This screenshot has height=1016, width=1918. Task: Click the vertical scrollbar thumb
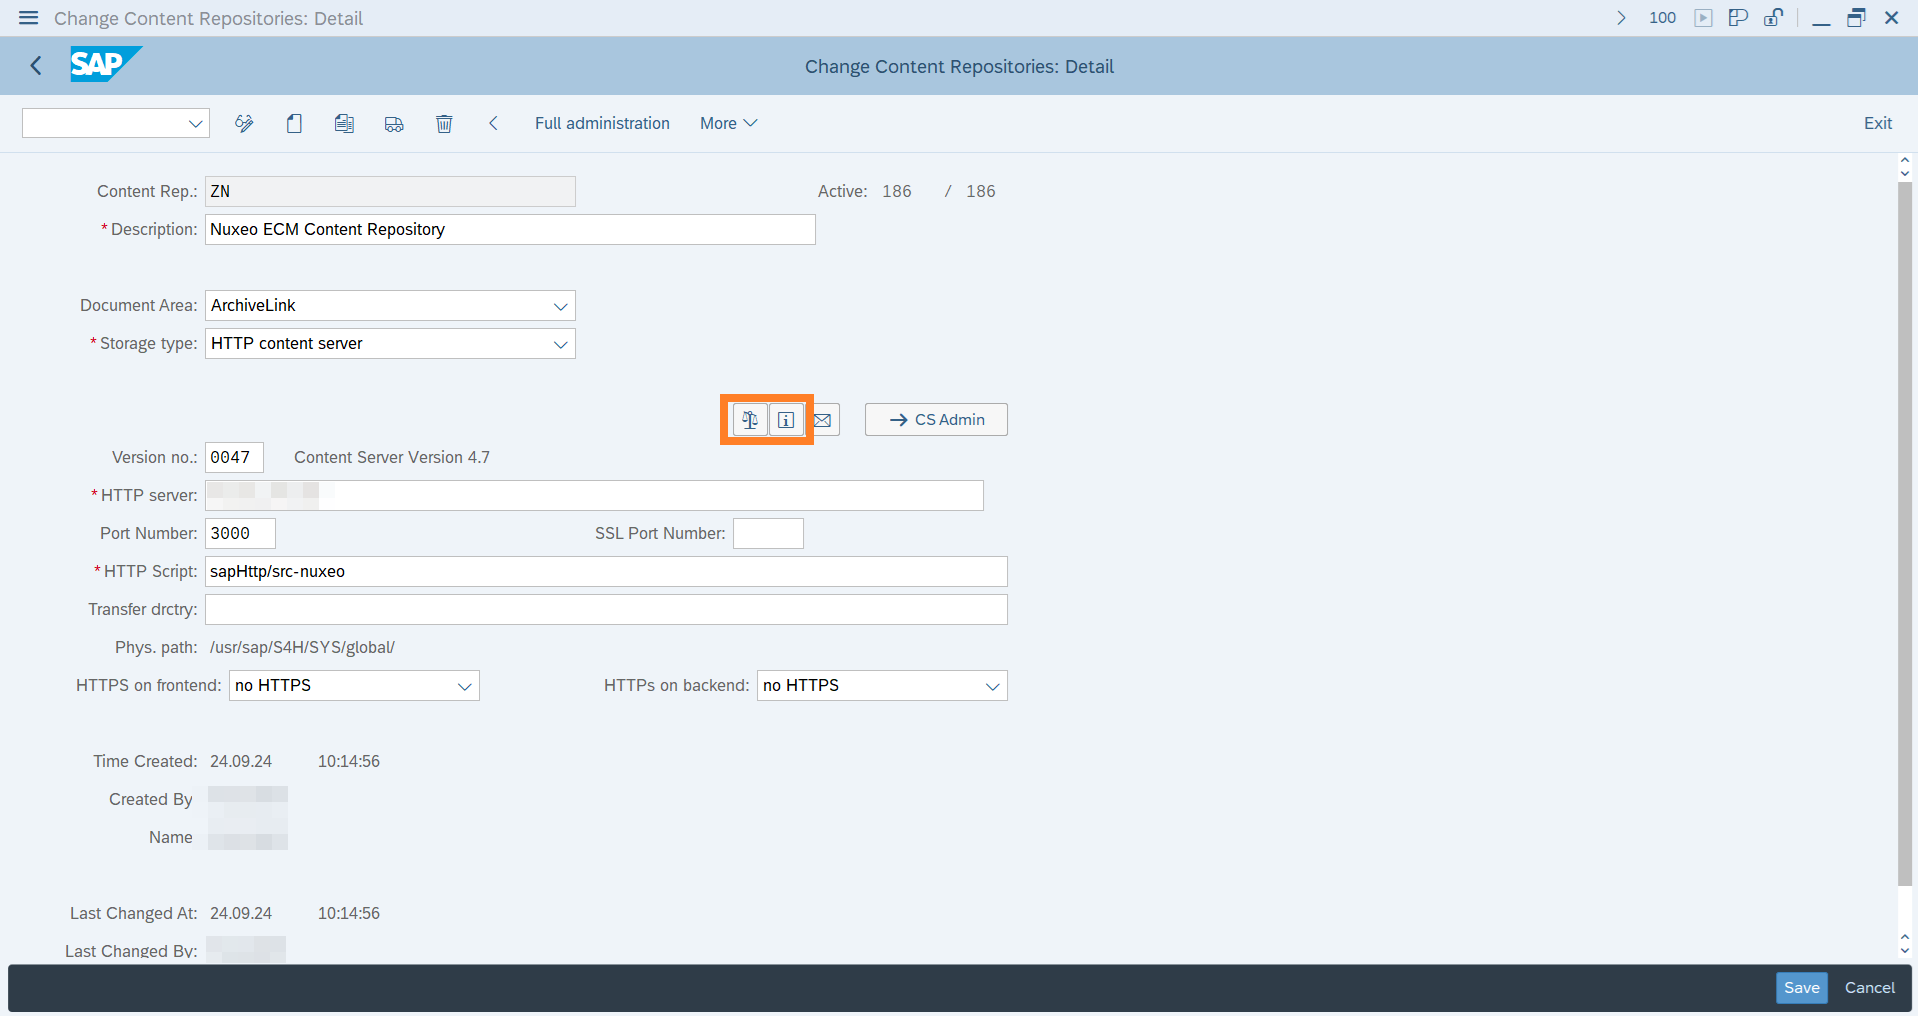[1905, 534]
